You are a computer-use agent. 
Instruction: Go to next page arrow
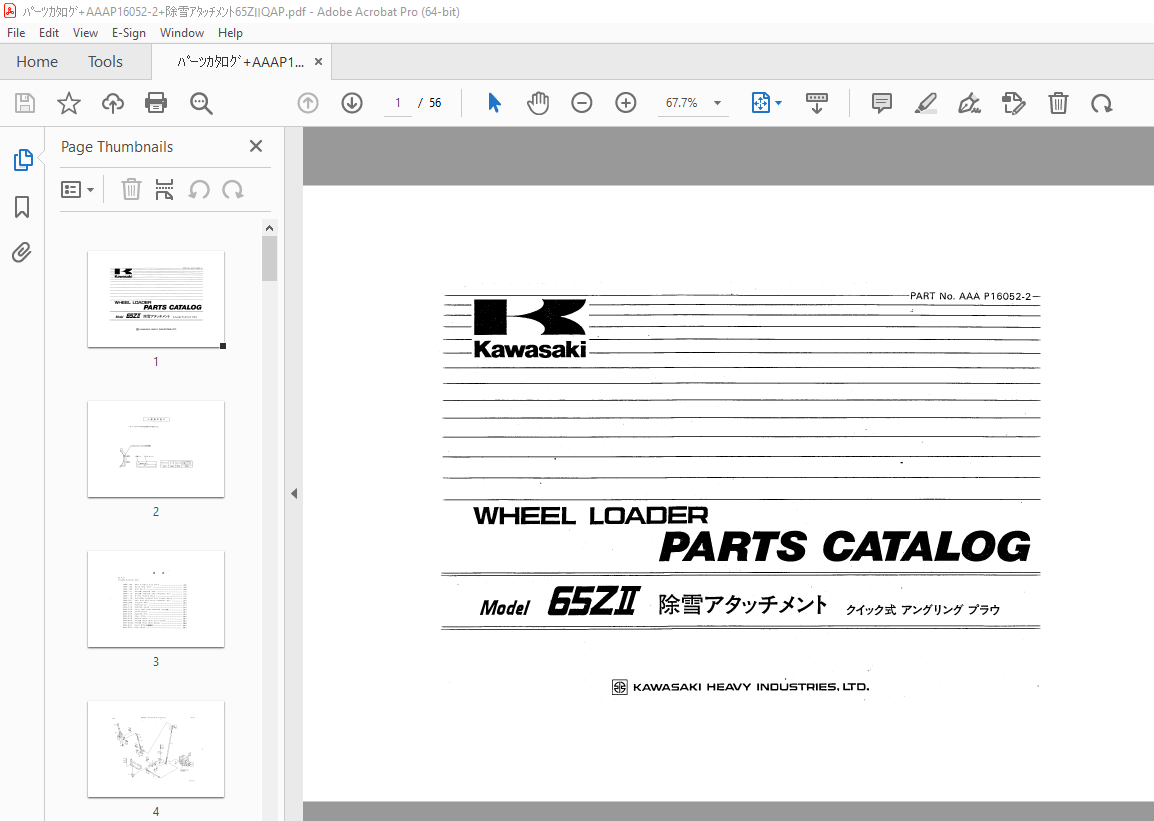point(352,103)
